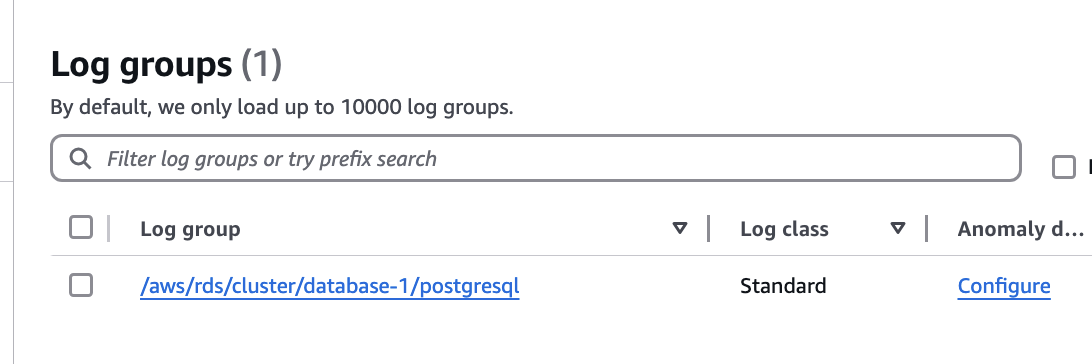Viewport: 1092px width, 364px height.
Task: Click the (1) log group count
Action: (x=261, y=65)
